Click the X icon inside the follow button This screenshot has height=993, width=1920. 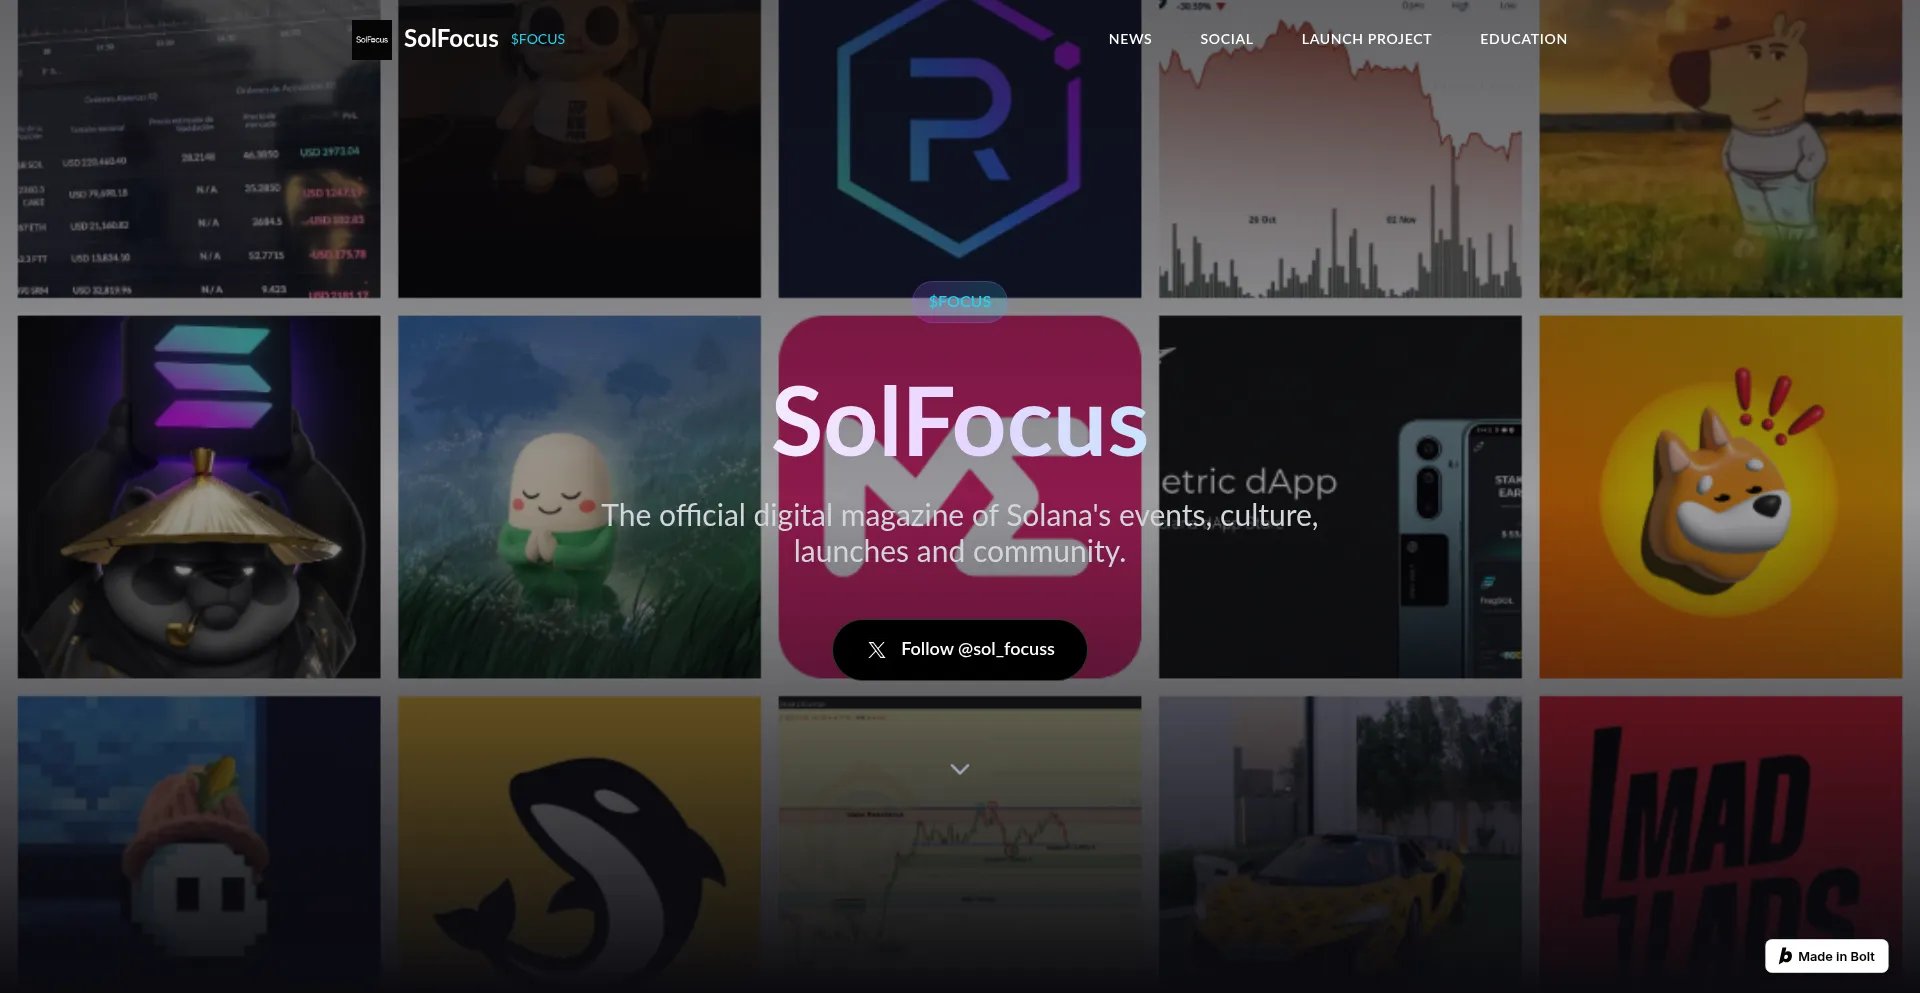877,649
